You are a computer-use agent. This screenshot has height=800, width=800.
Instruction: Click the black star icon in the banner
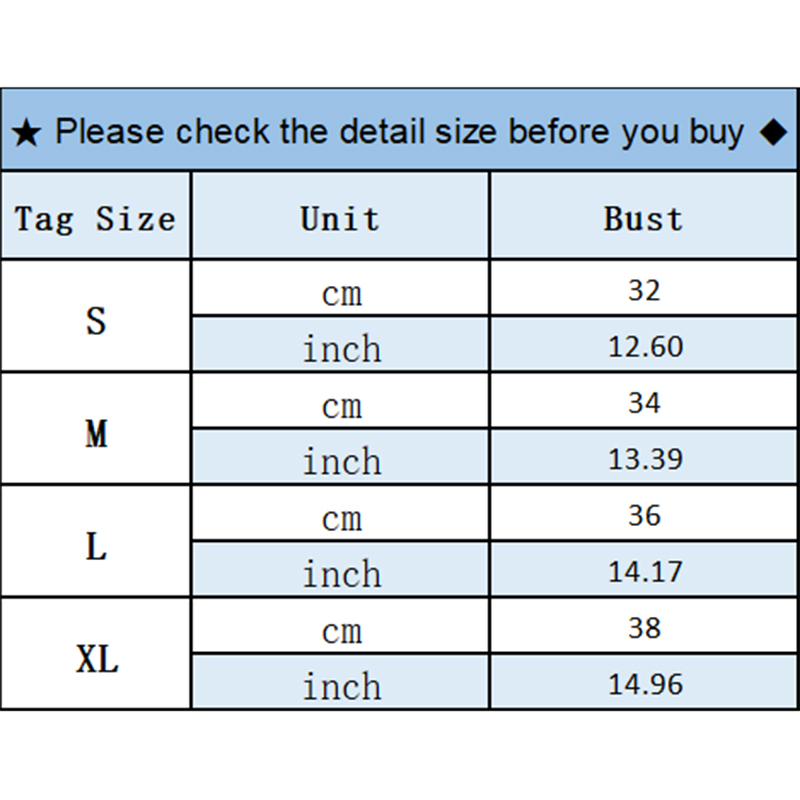pyautogui.click(x=27, y=133)
